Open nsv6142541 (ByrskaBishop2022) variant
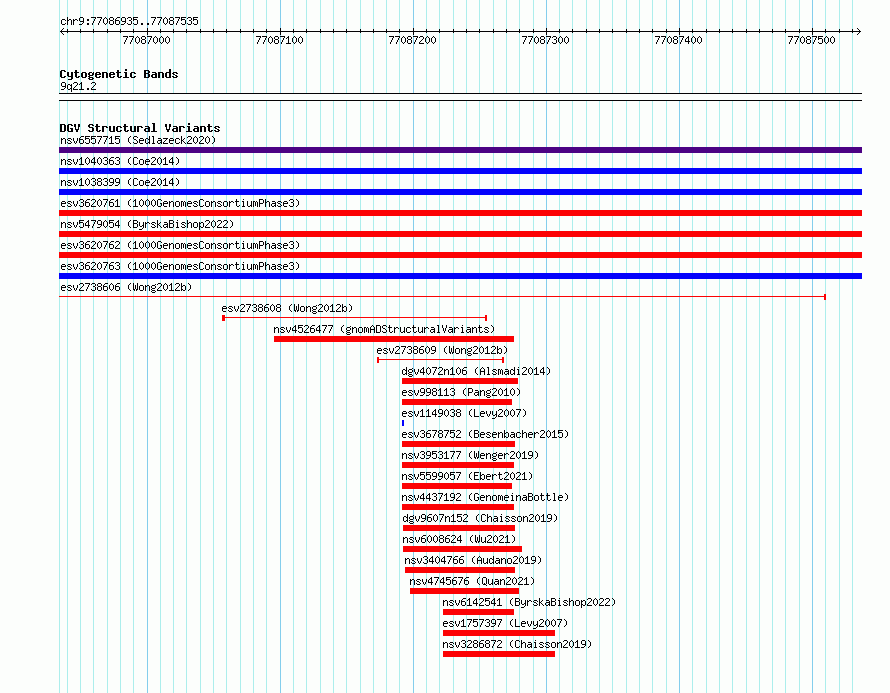Screen dimensions: 890x693 [x=529, y=602]
